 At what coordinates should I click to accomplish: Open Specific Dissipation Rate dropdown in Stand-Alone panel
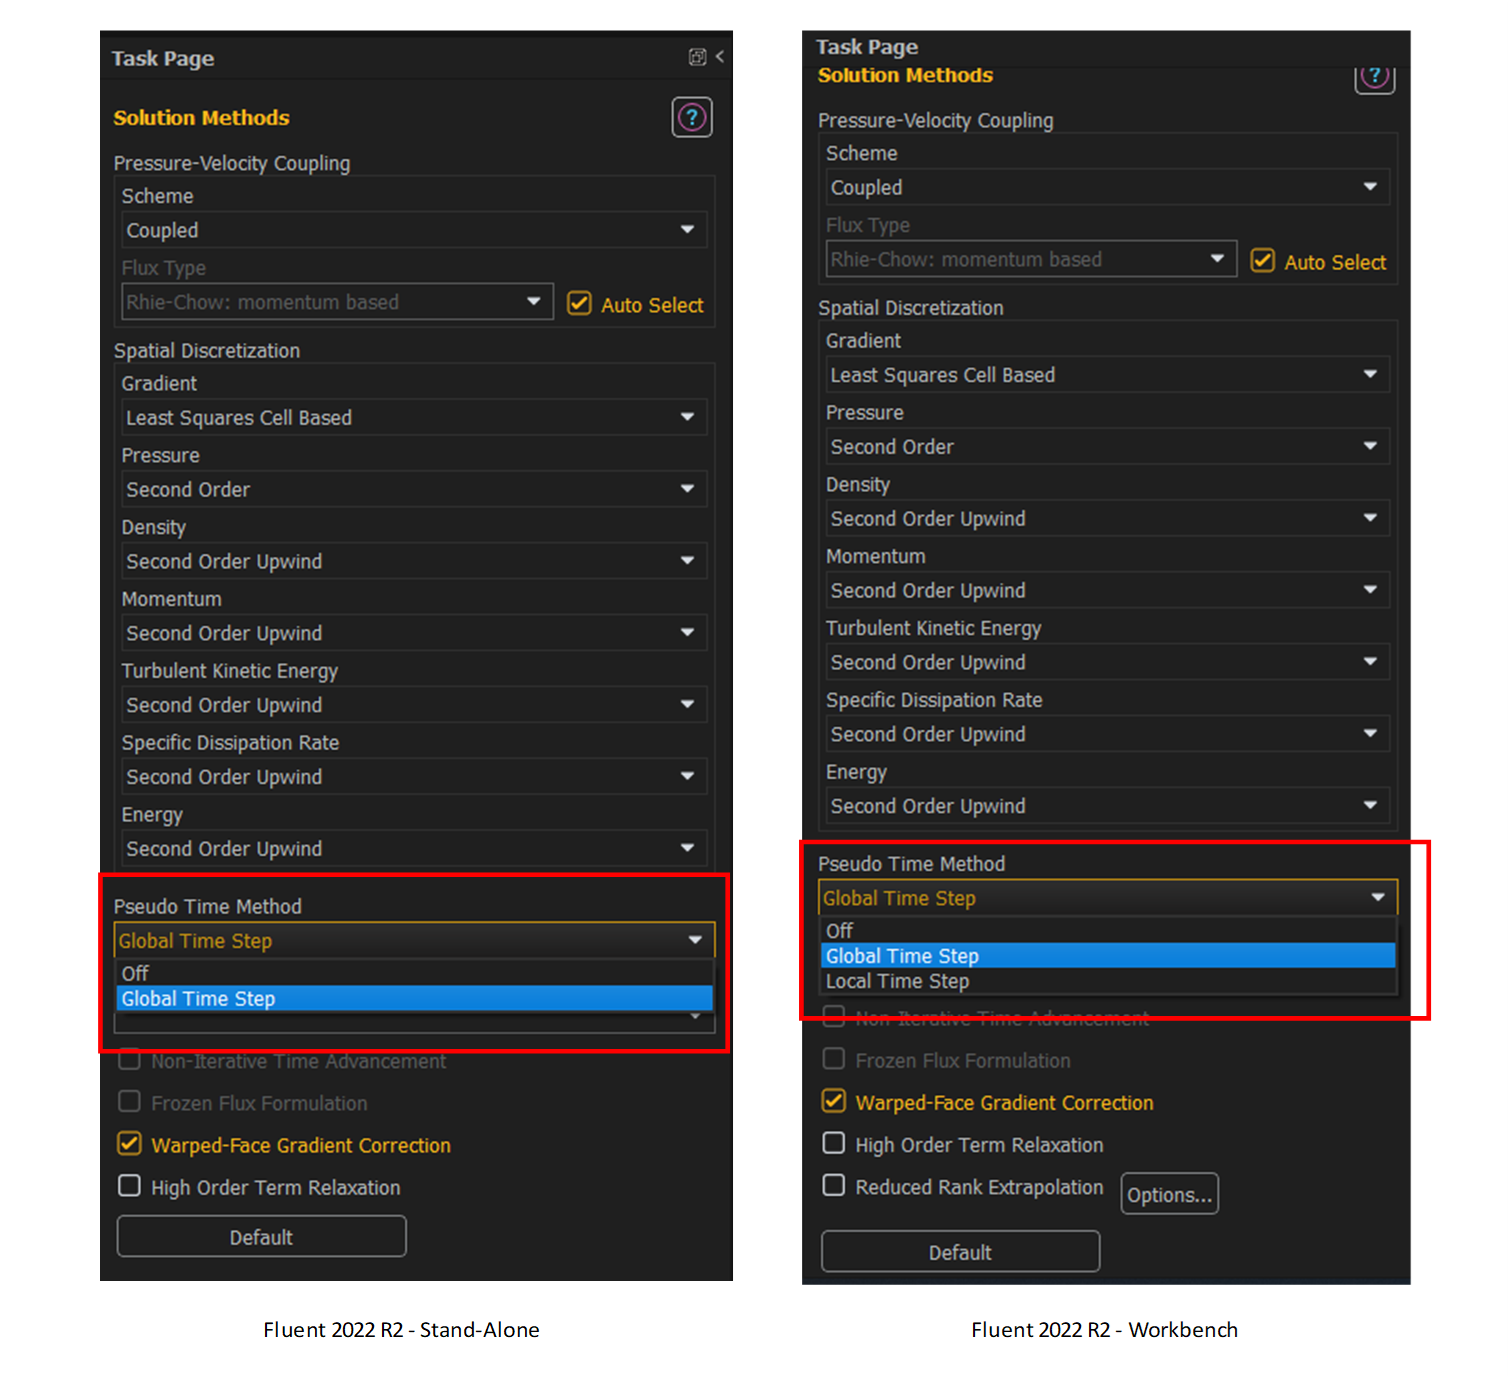point(414,777)
